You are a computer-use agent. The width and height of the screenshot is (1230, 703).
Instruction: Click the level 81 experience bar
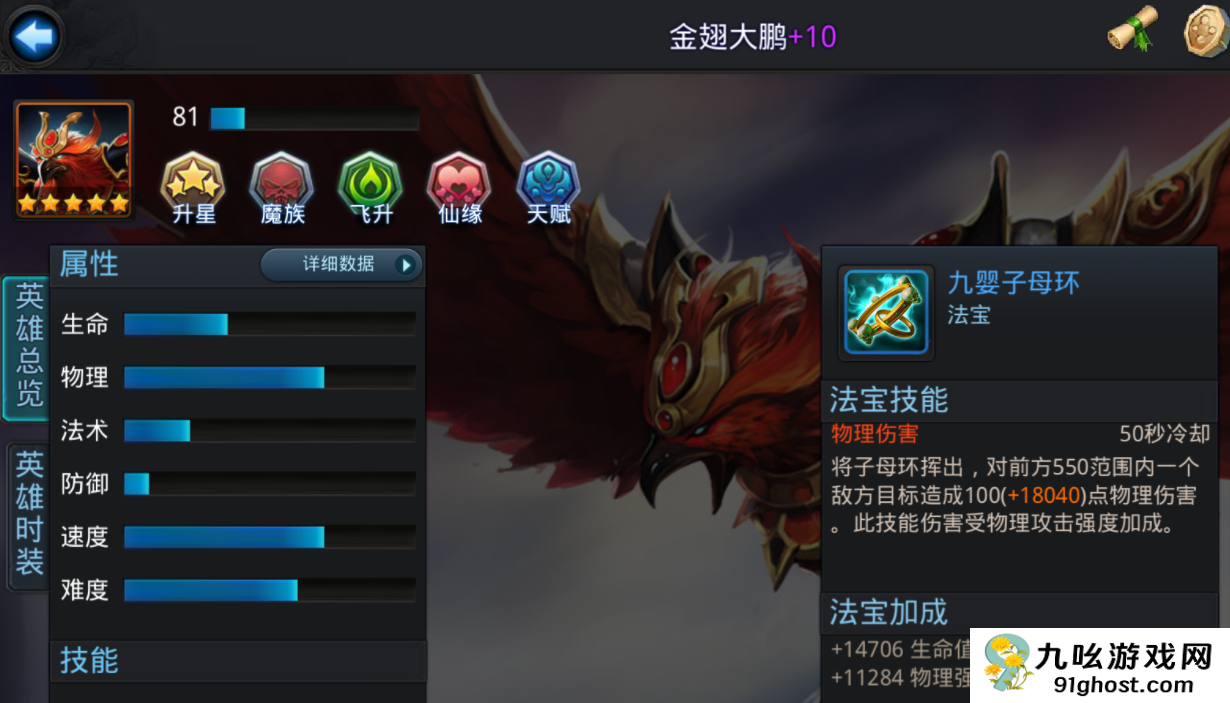pos(314,118)
